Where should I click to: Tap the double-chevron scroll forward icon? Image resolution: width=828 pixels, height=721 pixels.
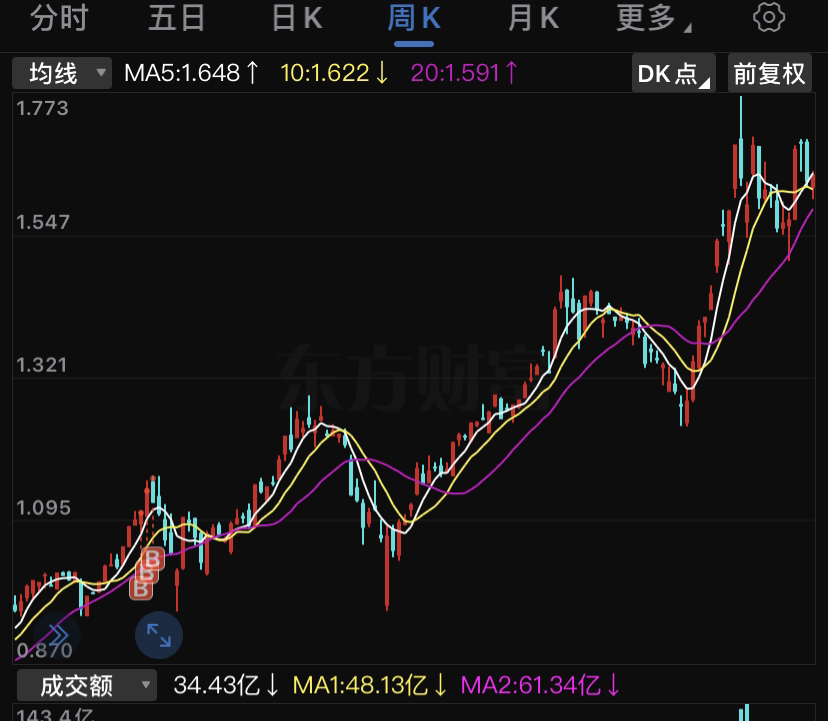(x=57, y=634)
